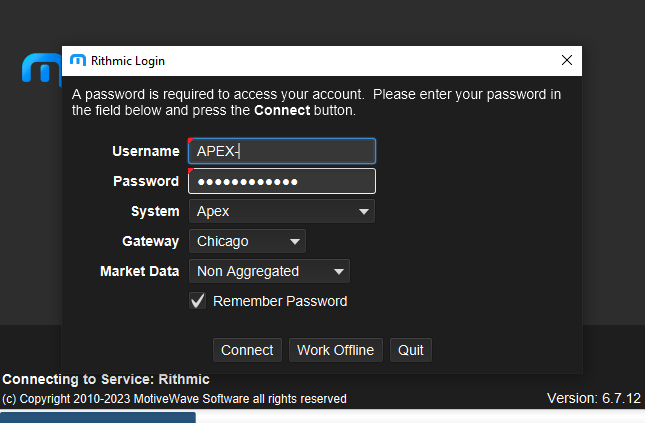Click into the Password field

tap(282, 181)
